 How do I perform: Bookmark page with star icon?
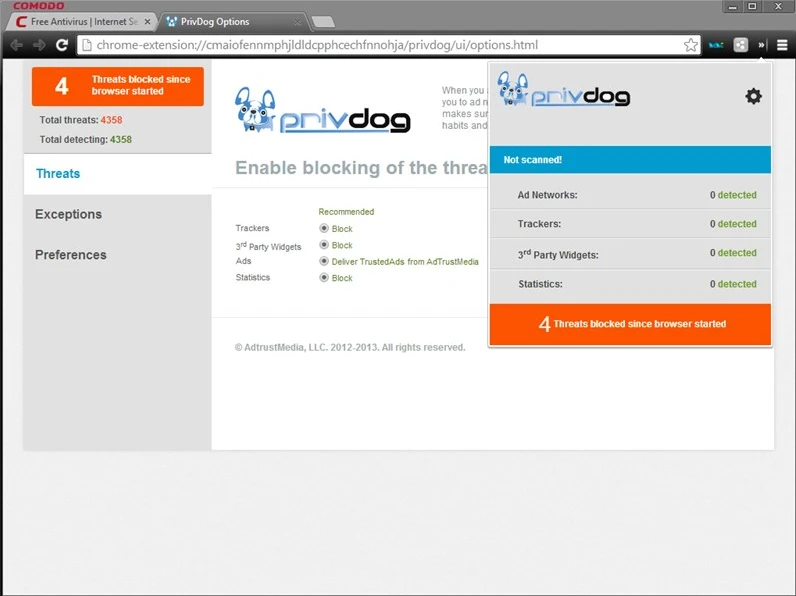pos(690,45)
